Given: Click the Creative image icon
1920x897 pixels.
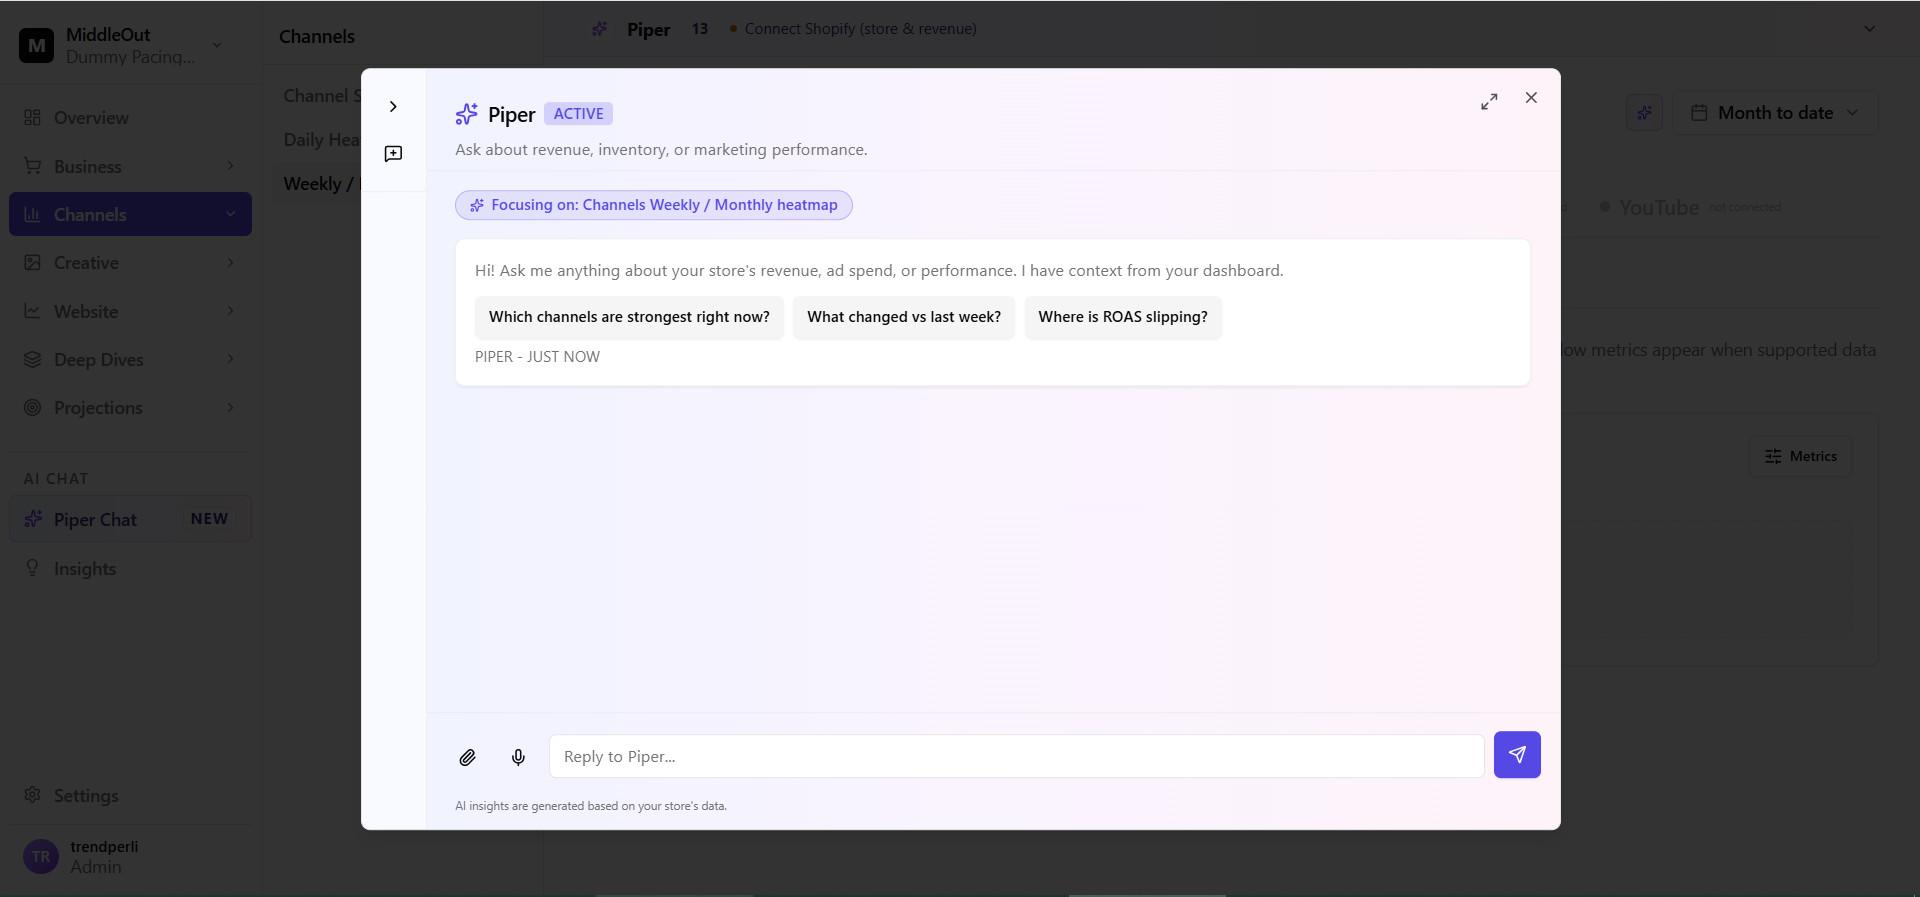Looking at the screenshot, I should pyautogui.click(x=33, y=262).
